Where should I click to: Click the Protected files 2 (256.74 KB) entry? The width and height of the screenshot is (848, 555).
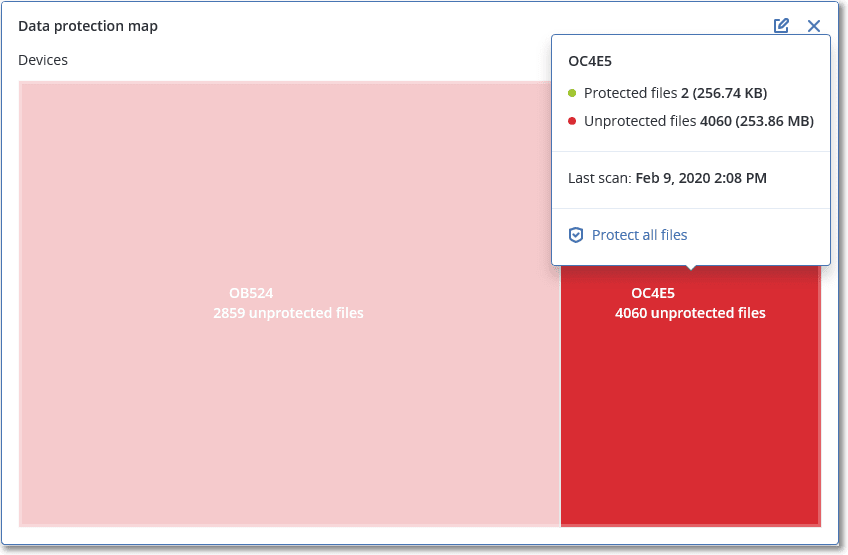pyautogui.click(x=675, y=93)
